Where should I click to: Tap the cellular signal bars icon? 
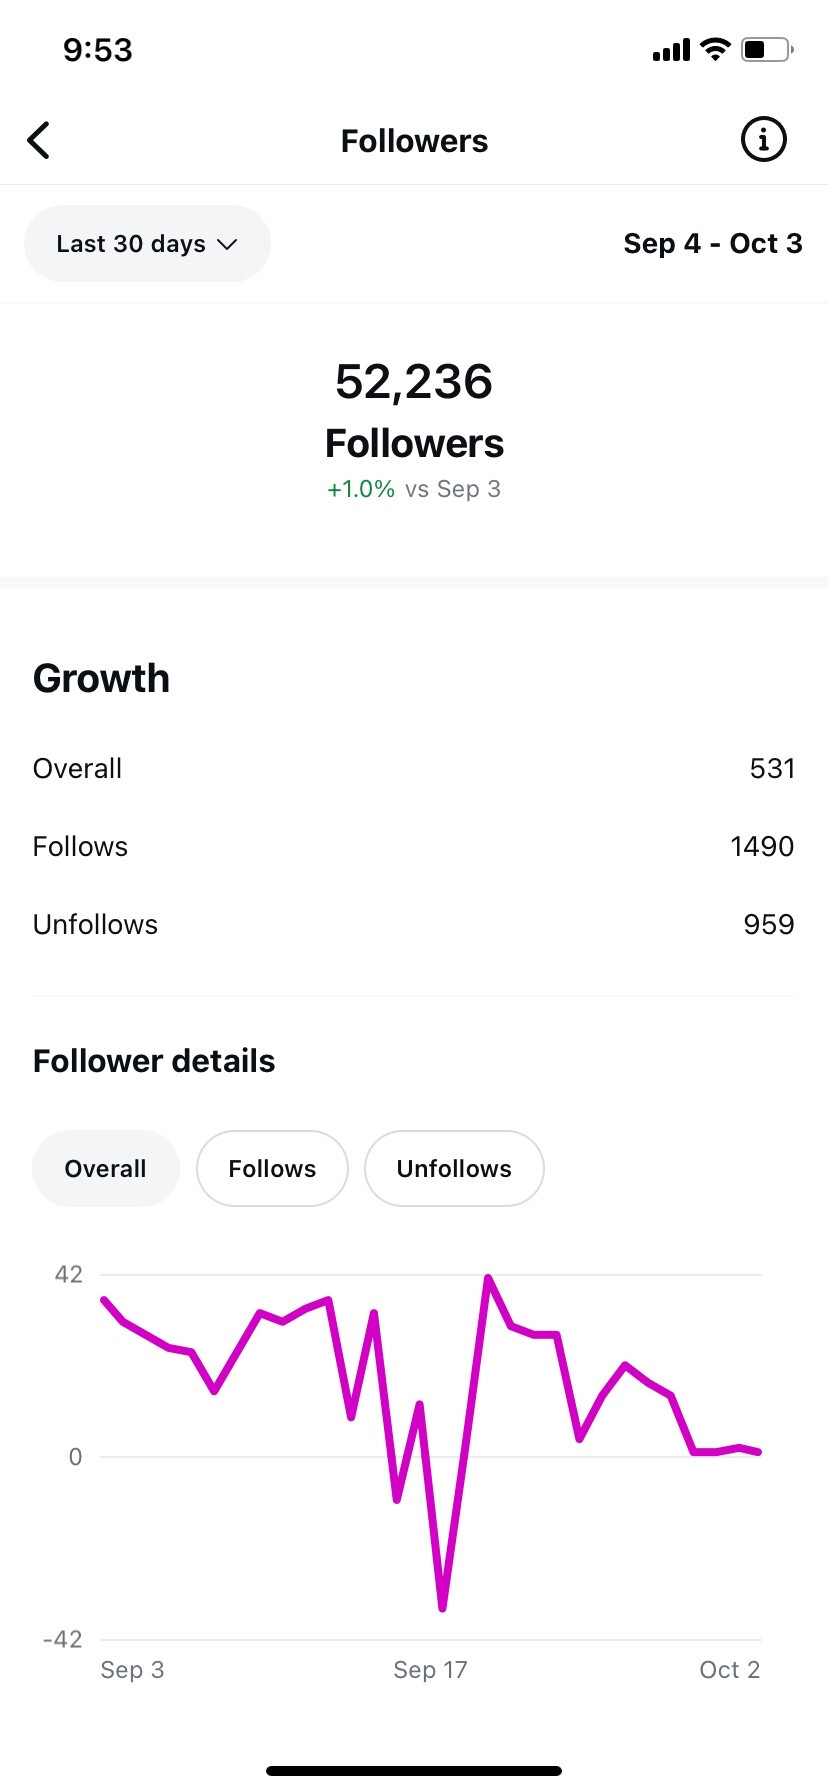point(671,50)
